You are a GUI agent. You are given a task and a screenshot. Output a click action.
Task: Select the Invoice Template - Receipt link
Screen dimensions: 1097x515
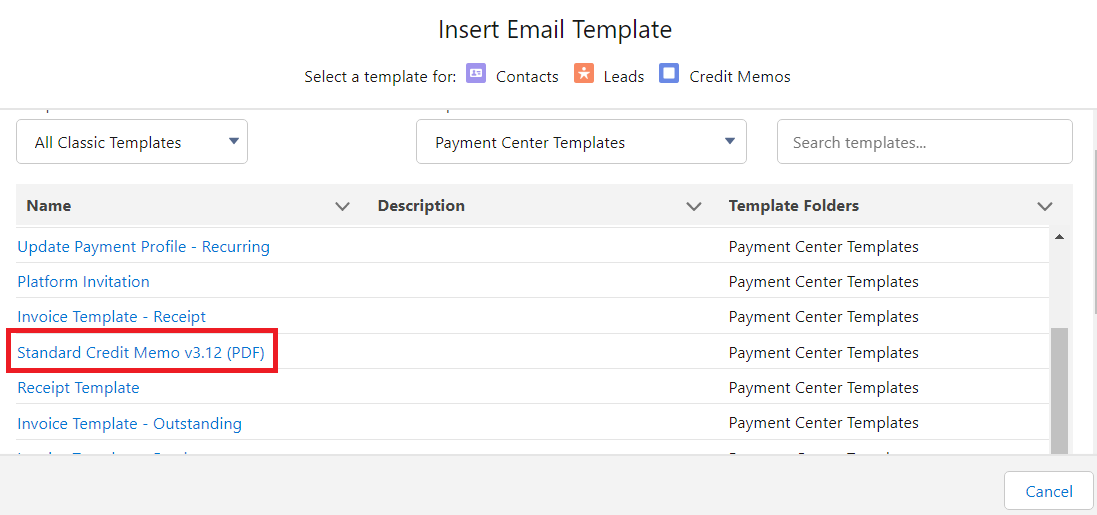tap(112, 317)
